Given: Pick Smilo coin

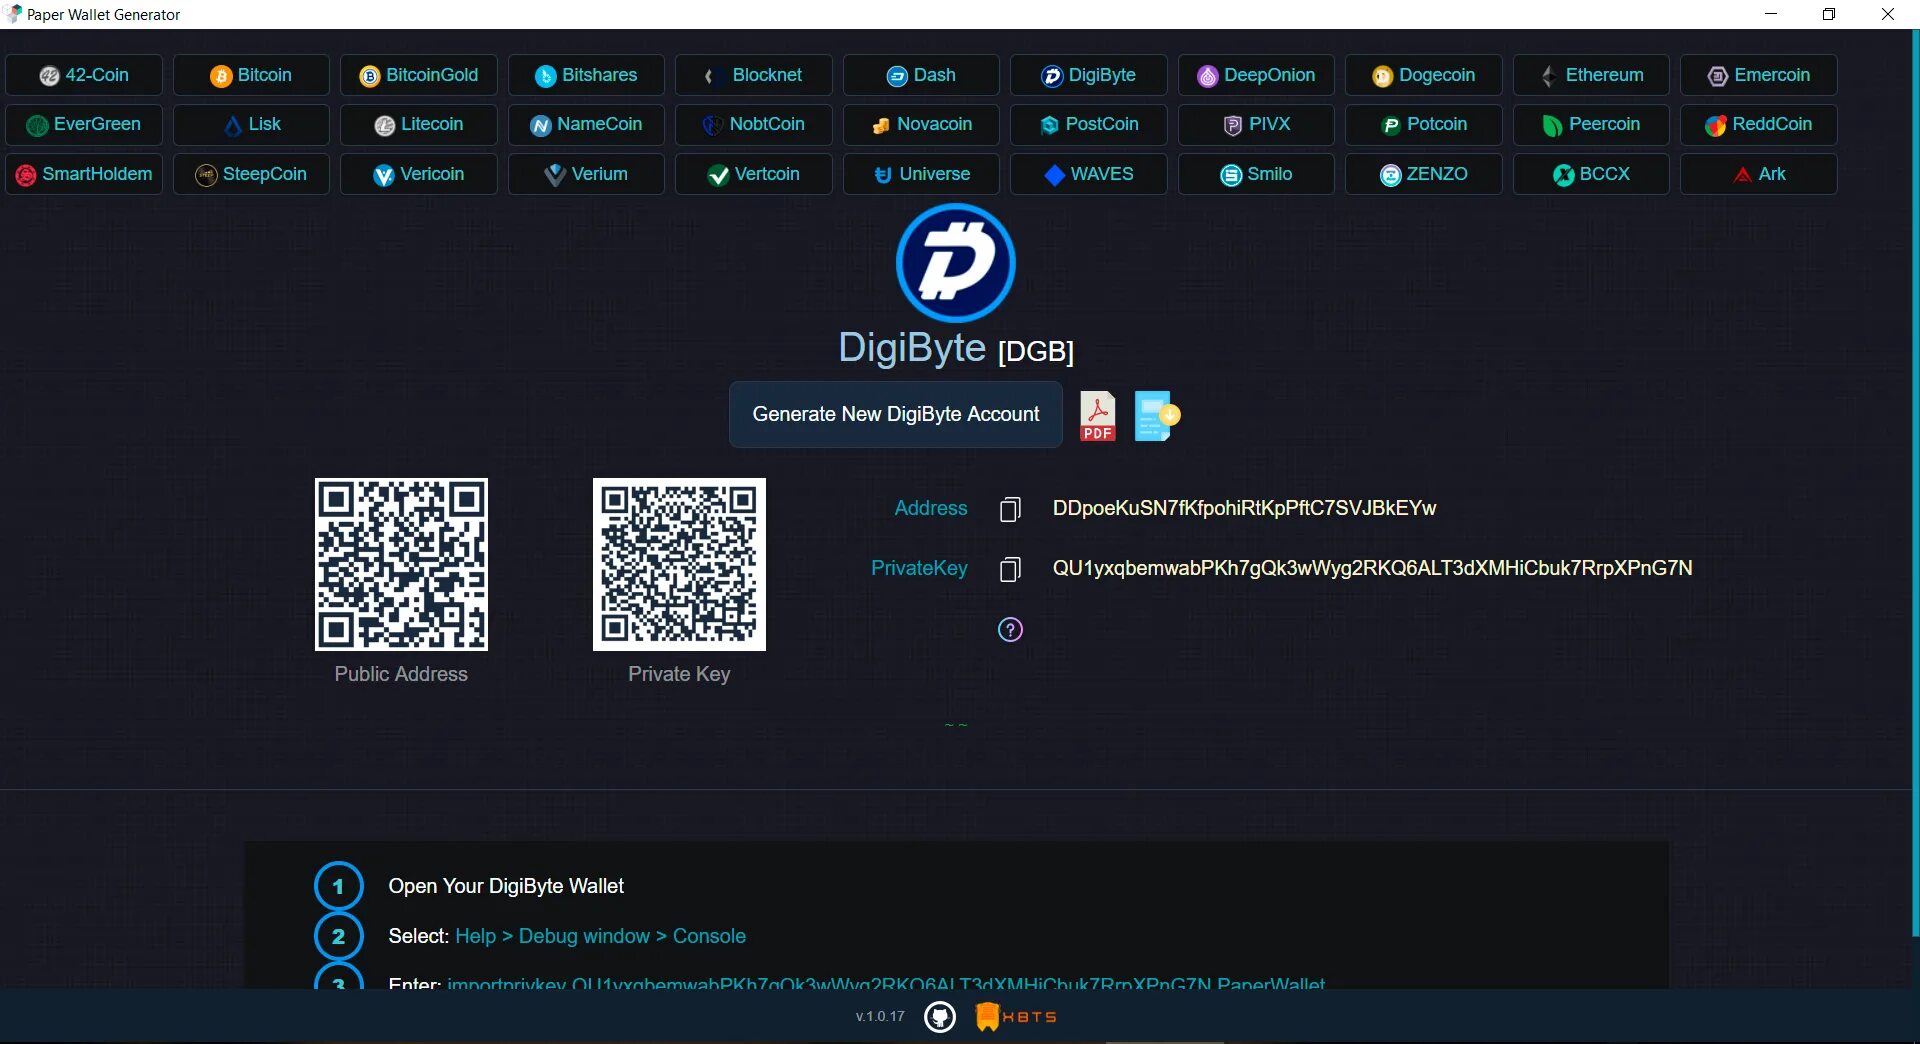Looking at the screenshot, I should 1256,174.
